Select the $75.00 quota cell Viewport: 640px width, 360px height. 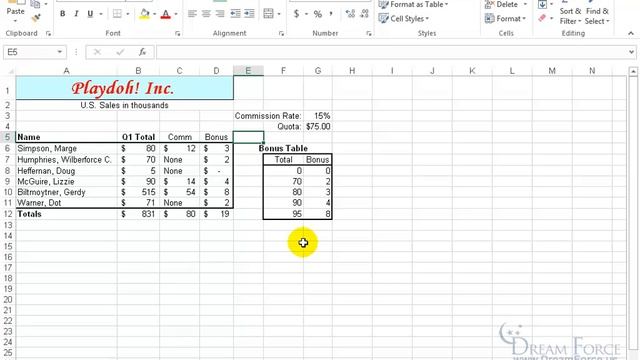pyautogui.click(x=318, y=127)
